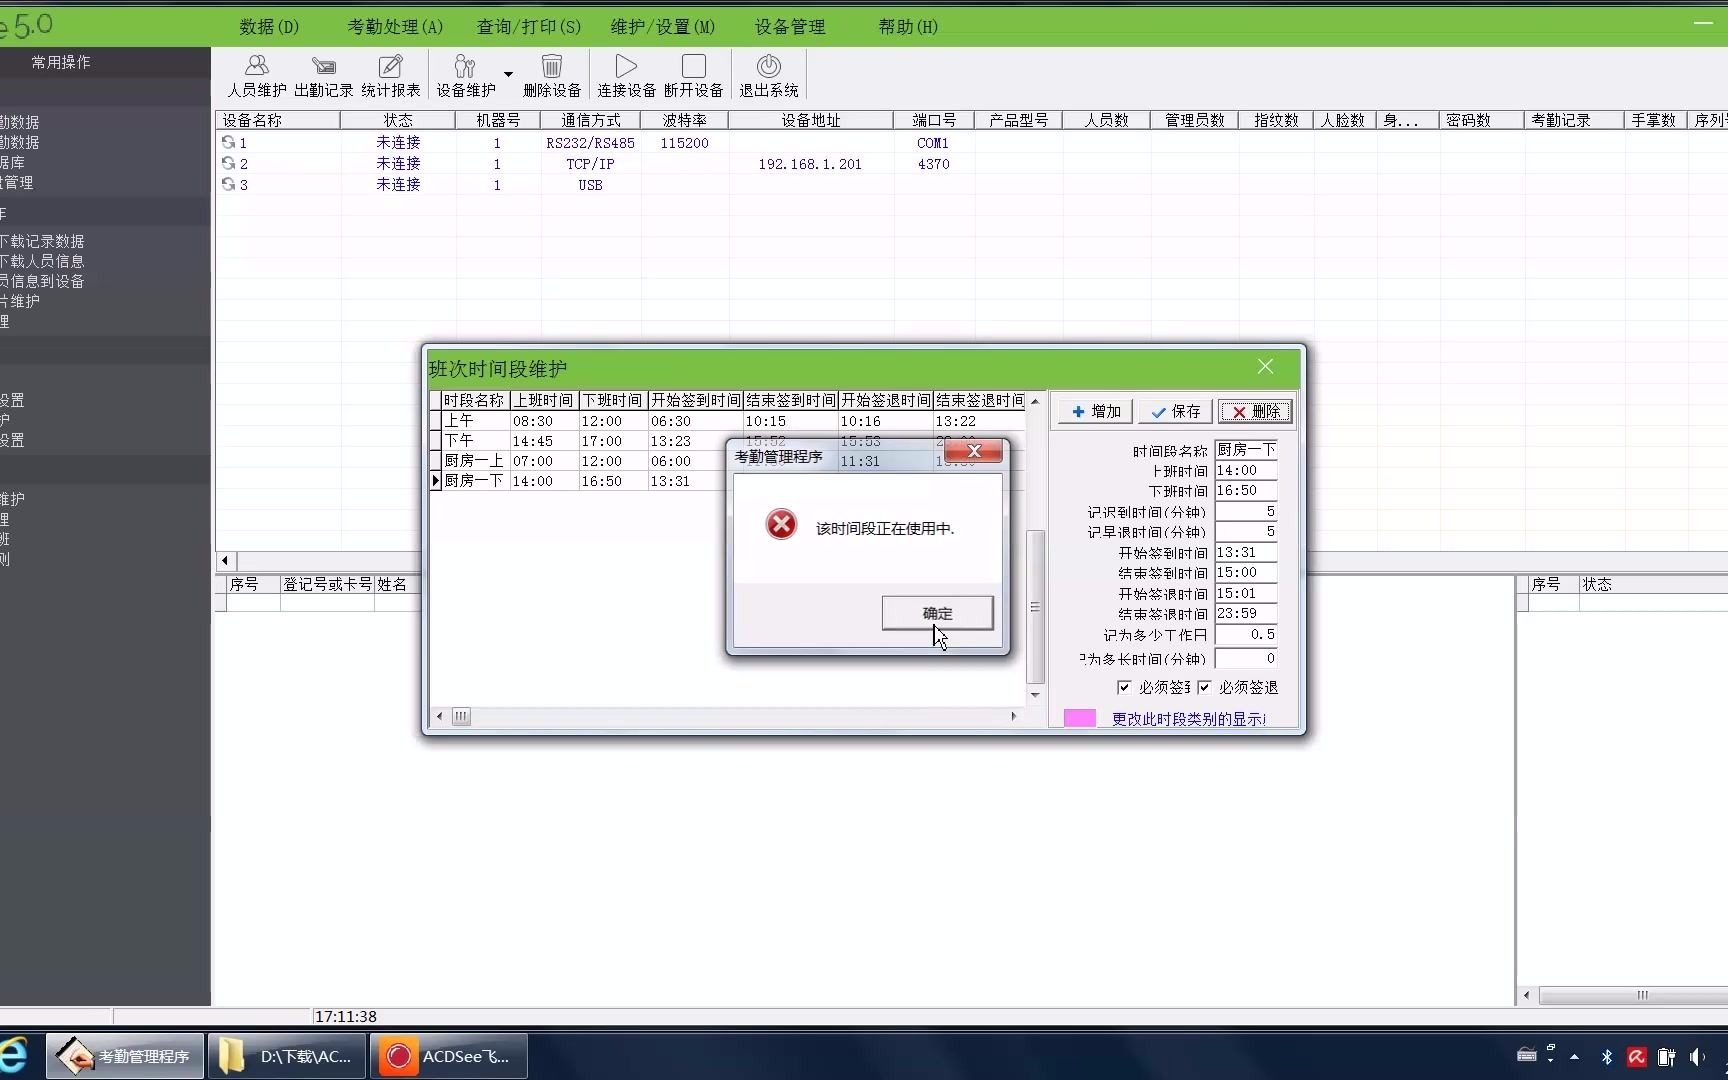Click the device list scroll left arrow

tap(225, 561)
